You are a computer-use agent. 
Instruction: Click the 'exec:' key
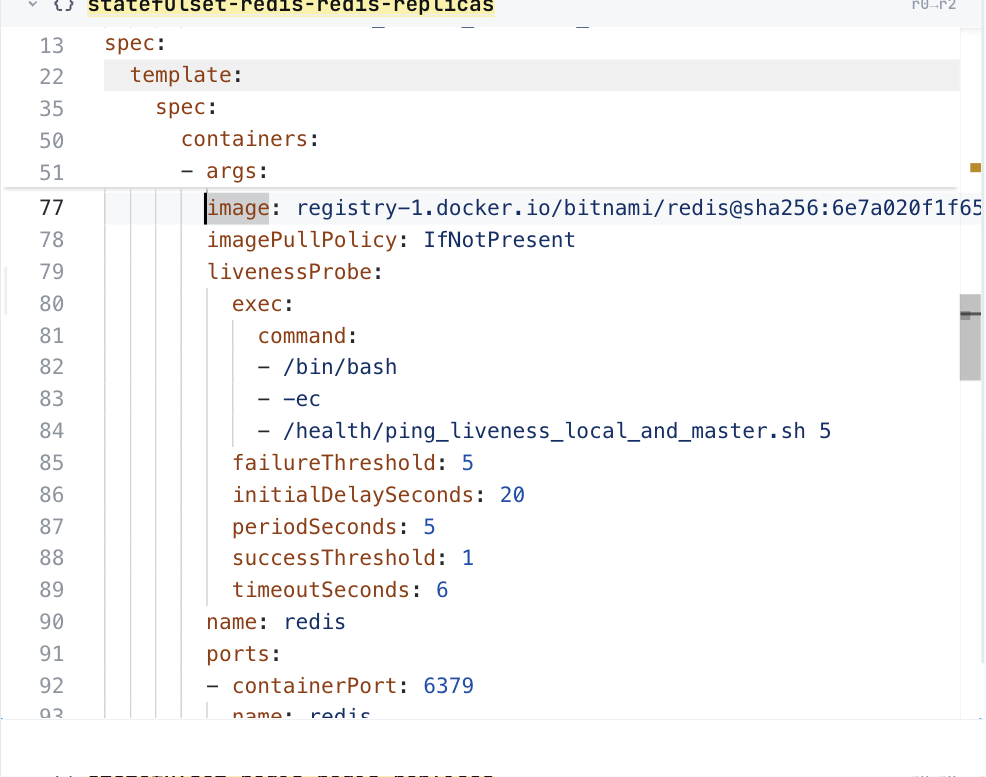click(x=262, y=304)
